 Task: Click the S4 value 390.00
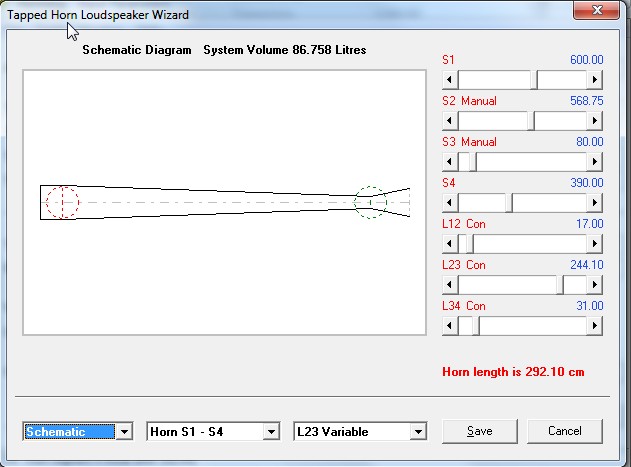[x=586, y=183]
